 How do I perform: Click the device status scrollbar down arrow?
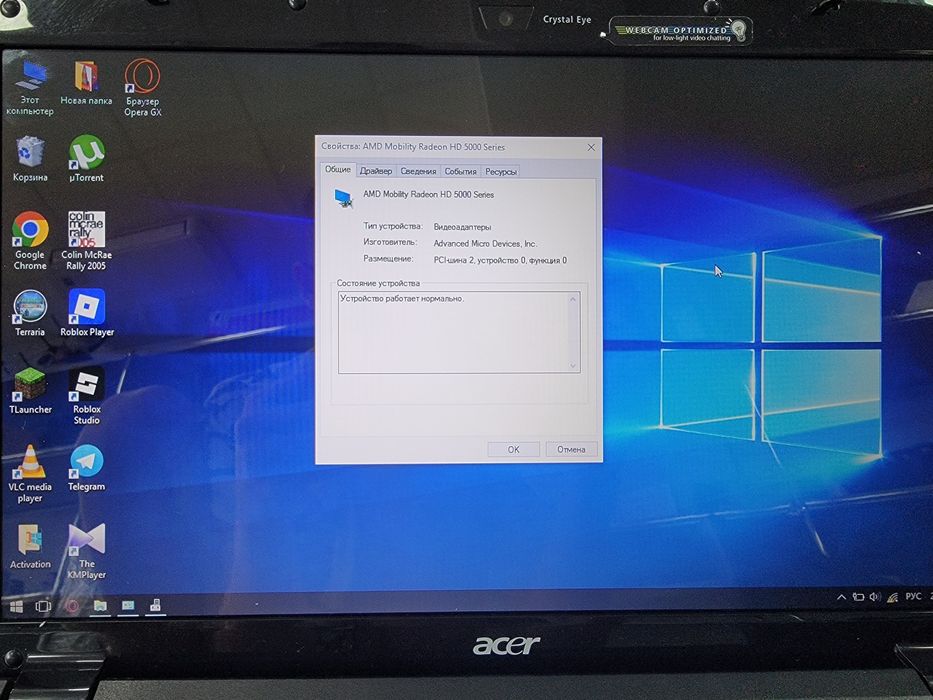click(x=573, y=365)
